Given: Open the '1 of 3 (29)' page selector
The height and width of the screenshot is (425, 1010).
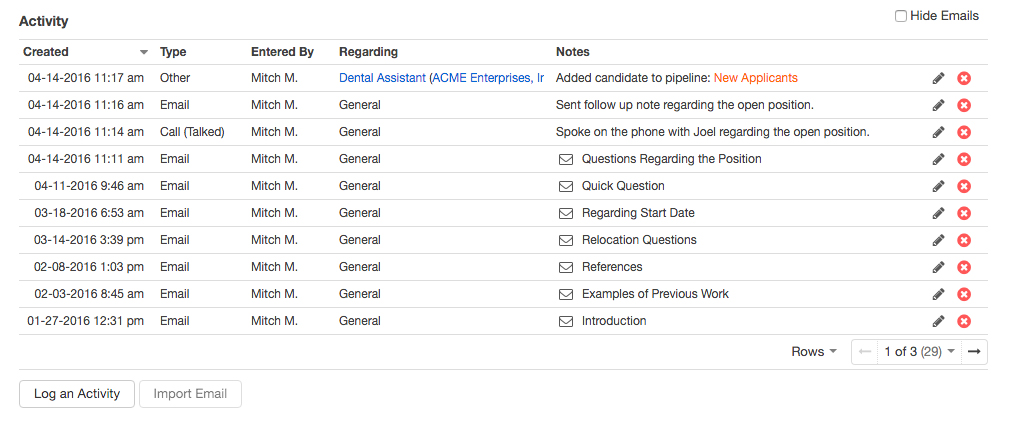Looking at the screenshot, I should (x=919, y=352).
